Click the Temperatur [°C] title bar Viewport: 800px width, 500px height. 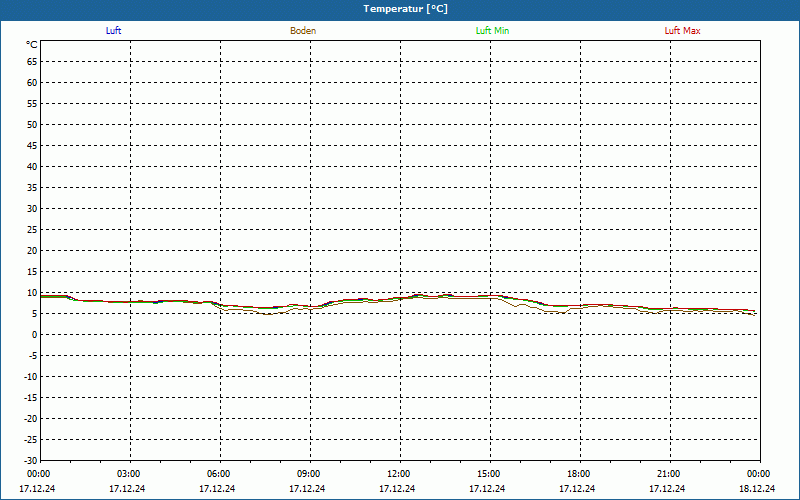tap(400, 9)
